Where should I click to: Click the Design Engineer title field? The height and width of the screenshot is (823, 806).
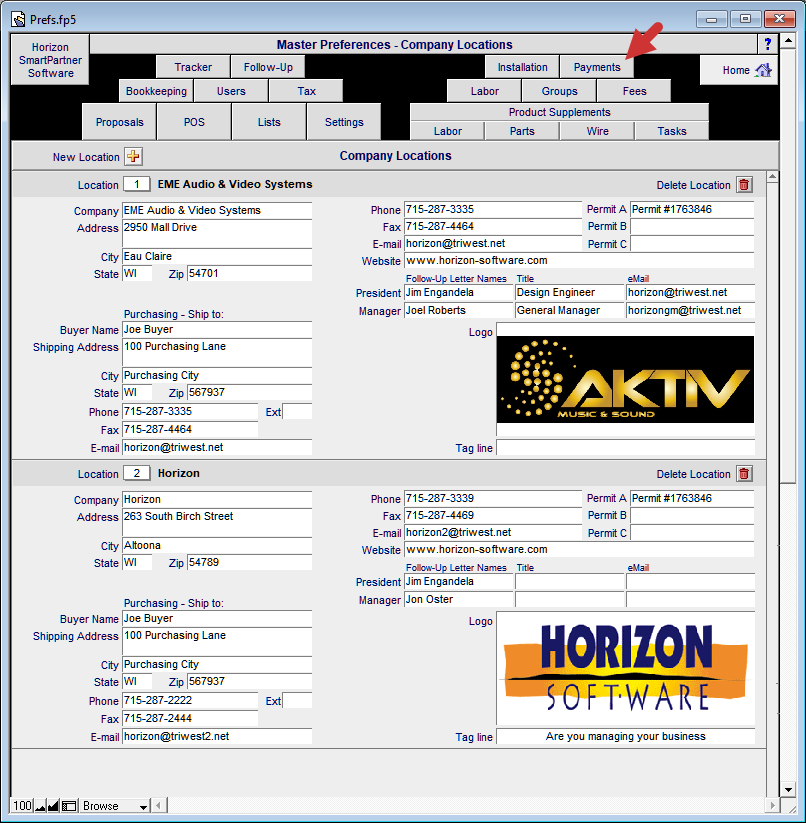point(569,292)
